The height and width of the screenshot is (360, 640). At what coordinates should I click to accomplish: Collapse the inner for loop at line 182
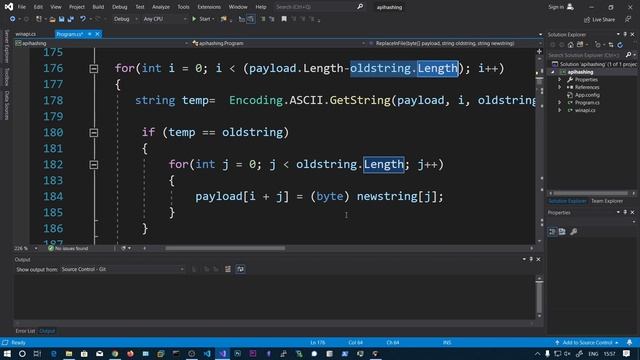pyautogui.click(x=93, y=164)
